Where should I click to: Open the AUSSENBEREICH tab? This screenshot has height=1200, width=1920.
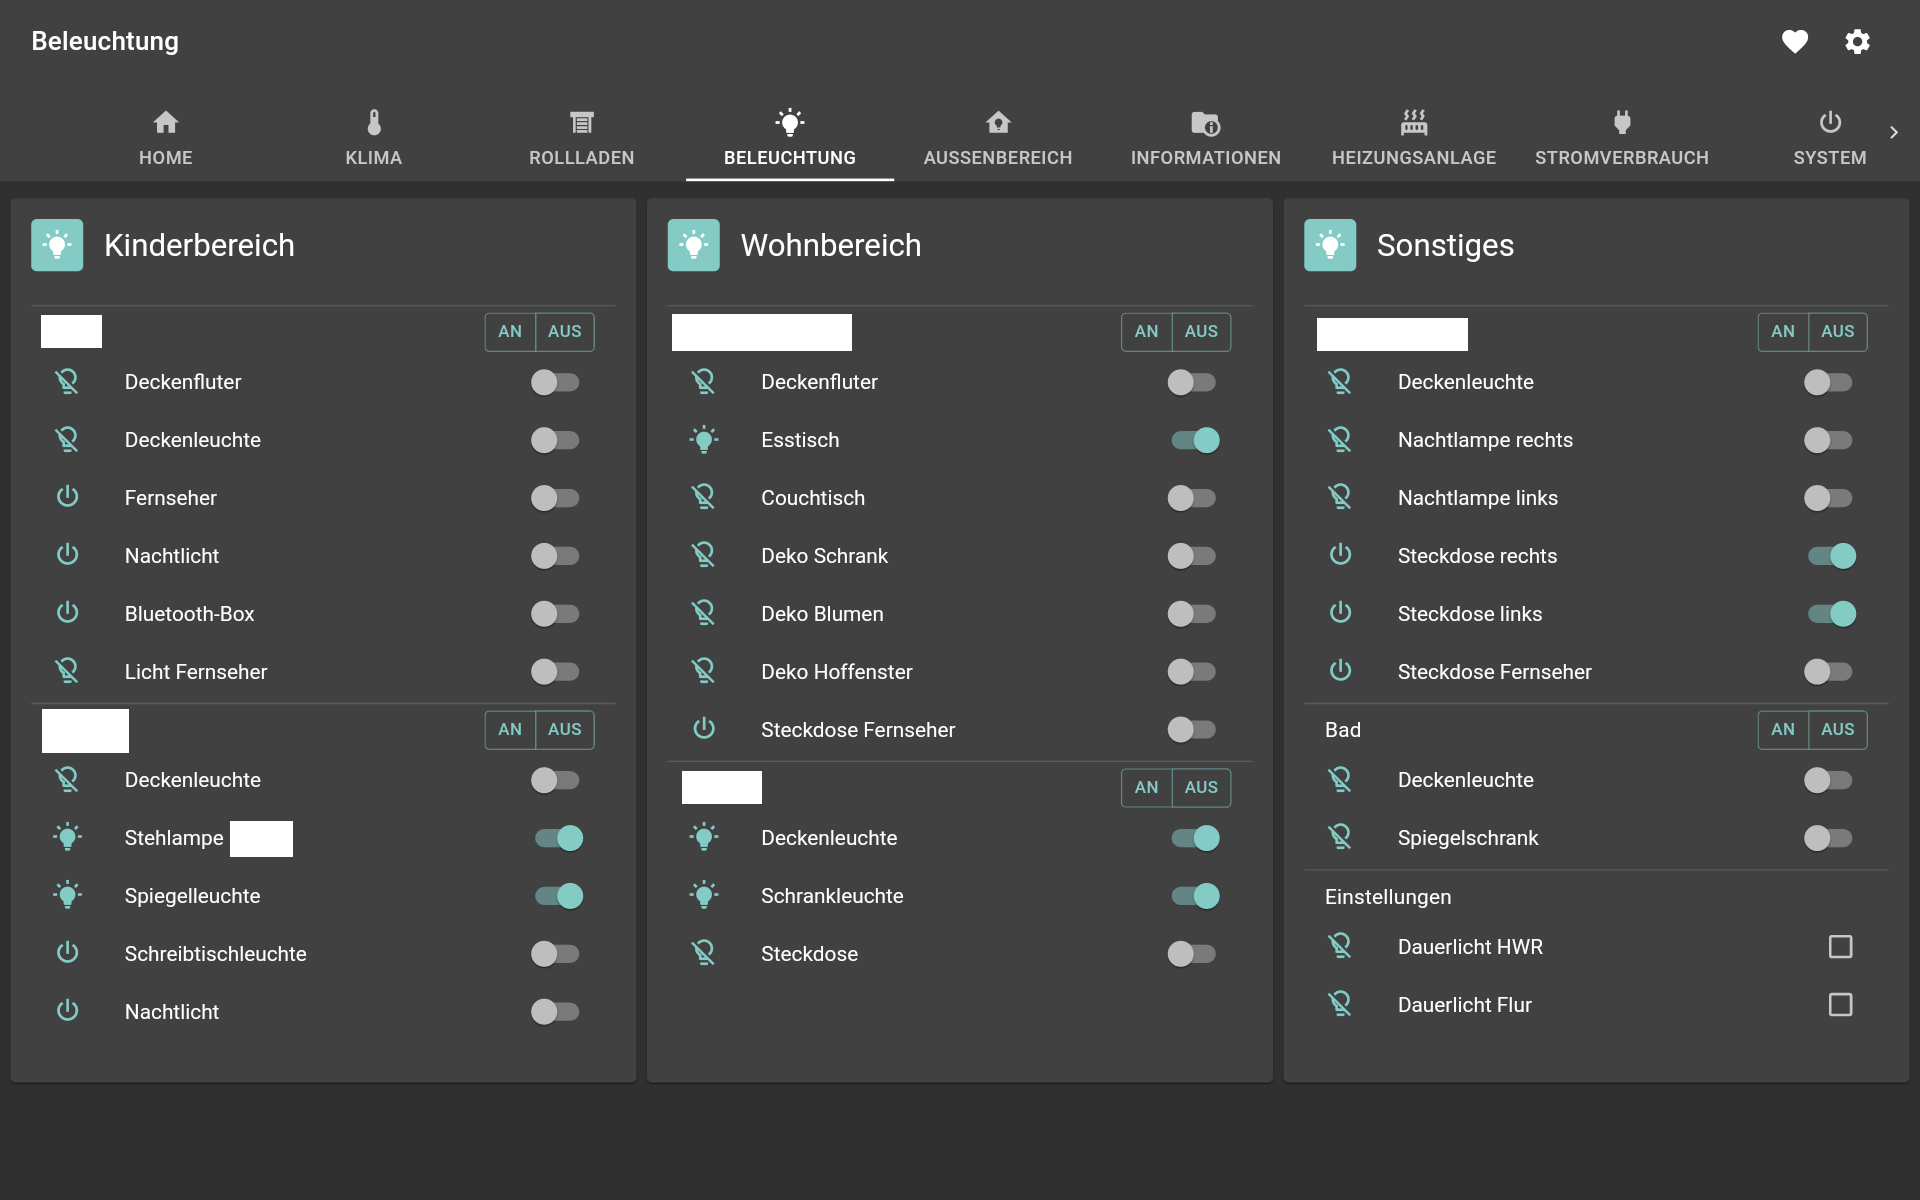[x=998, y=138]
